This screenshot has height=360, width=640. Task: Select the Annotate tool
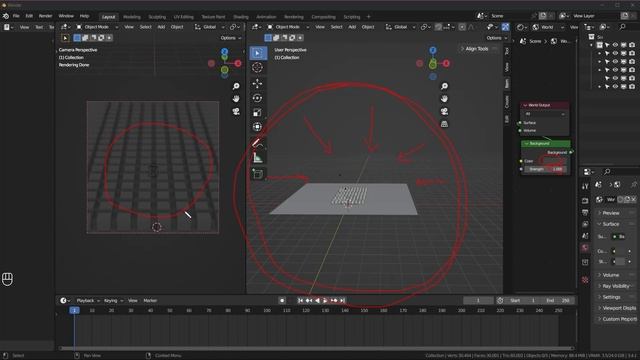click(257, 143)
